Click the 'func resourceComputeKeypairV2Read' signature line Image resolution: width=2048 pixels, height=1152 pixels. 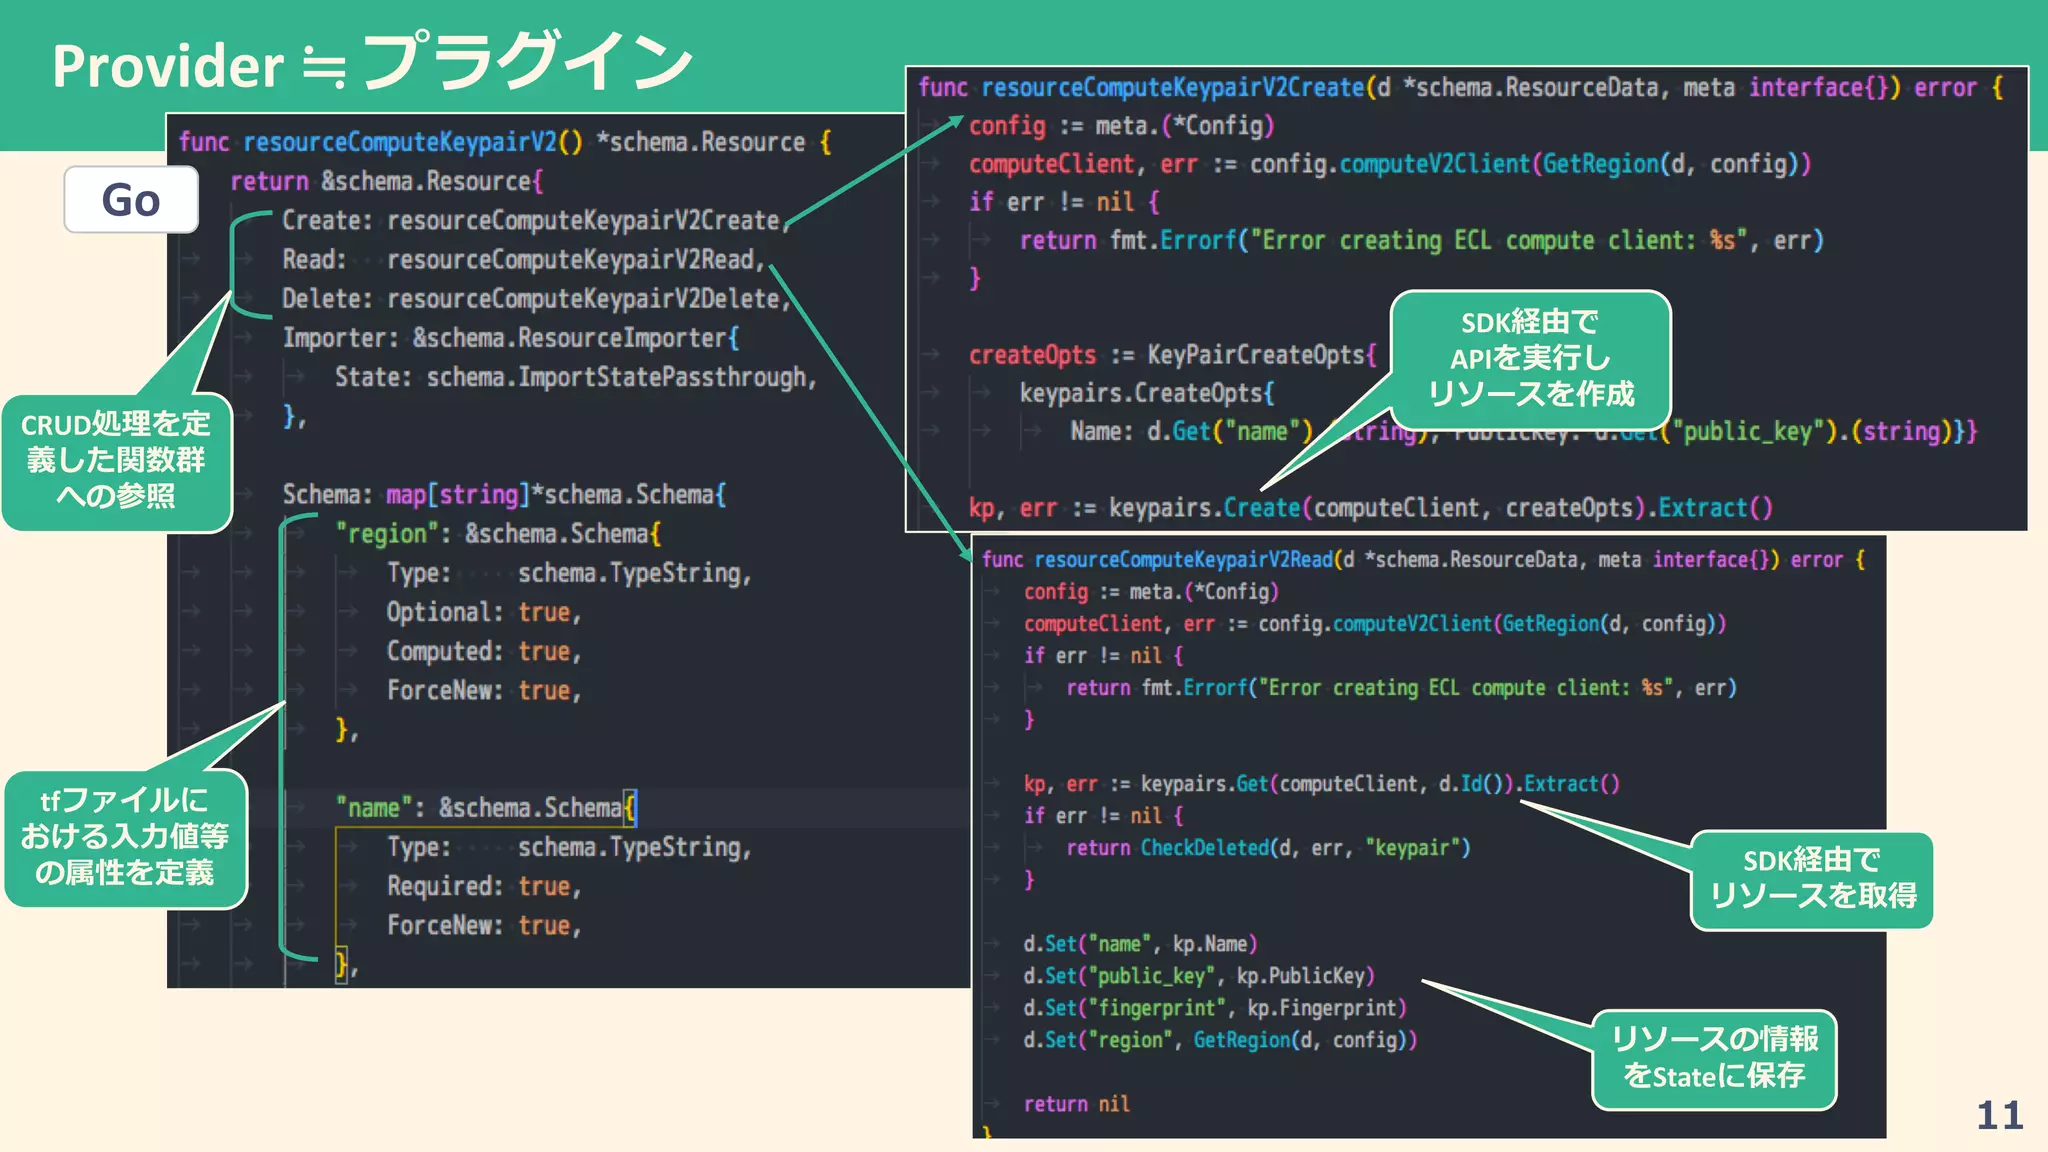(x=1424, y=559)
